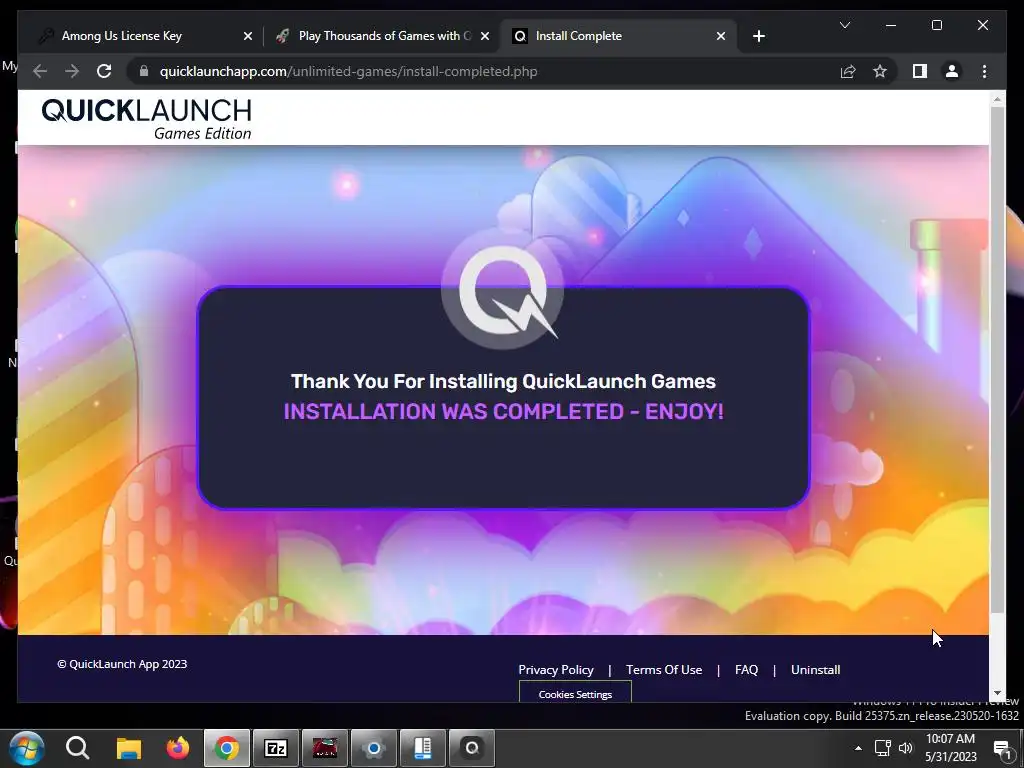Open the Uninstall link in footer
The height and width of the screenshot is (768, 1024).
pos(815,669)
